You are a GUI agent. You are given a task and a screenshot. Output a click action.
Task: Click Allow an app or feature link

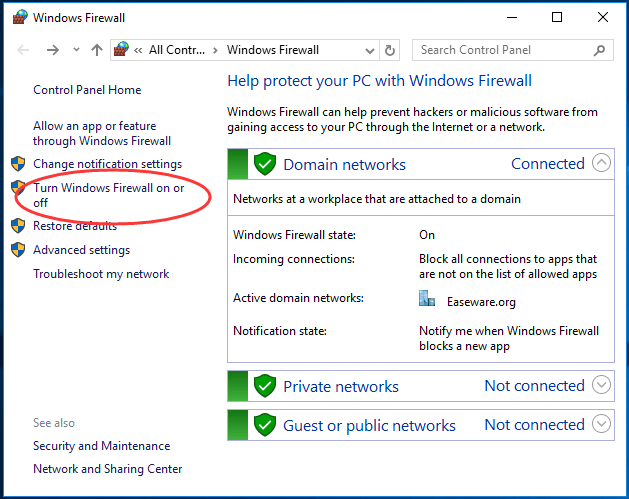point(102,133)
